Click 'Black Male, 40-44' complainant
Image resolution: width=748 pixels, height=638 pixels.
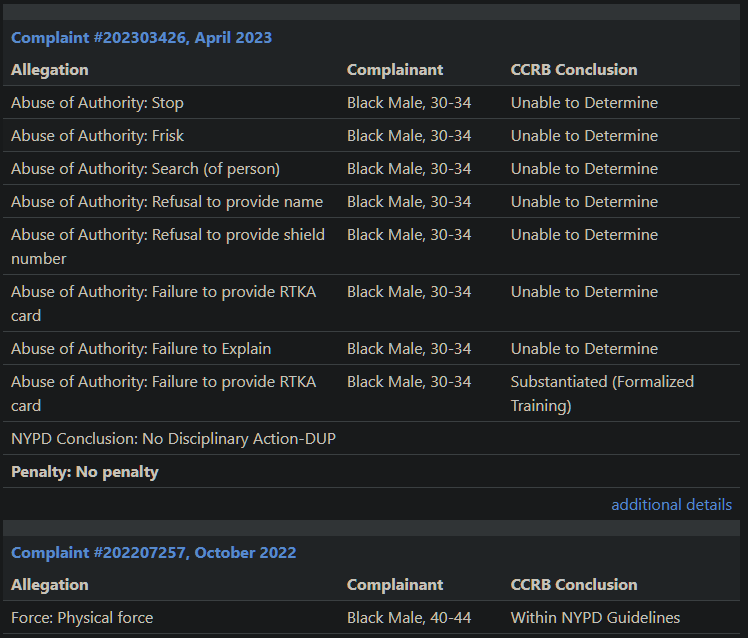pos(409,617)
